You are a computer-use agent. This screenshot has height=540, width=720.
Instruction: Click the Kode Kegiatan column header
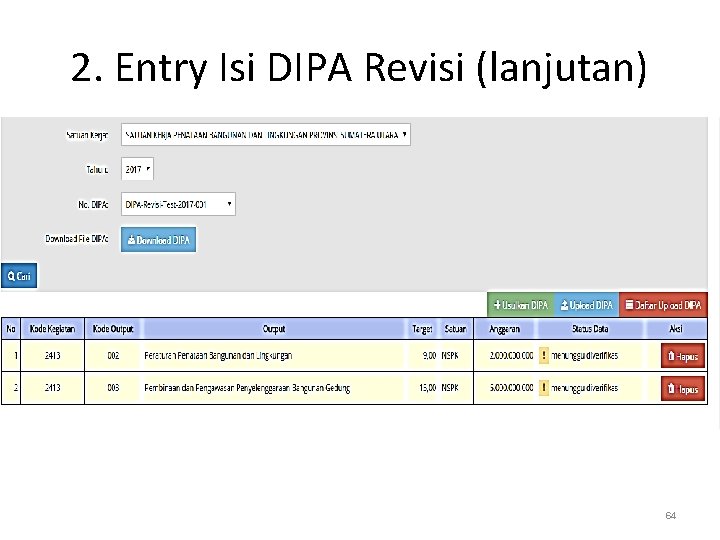point(52,329)
